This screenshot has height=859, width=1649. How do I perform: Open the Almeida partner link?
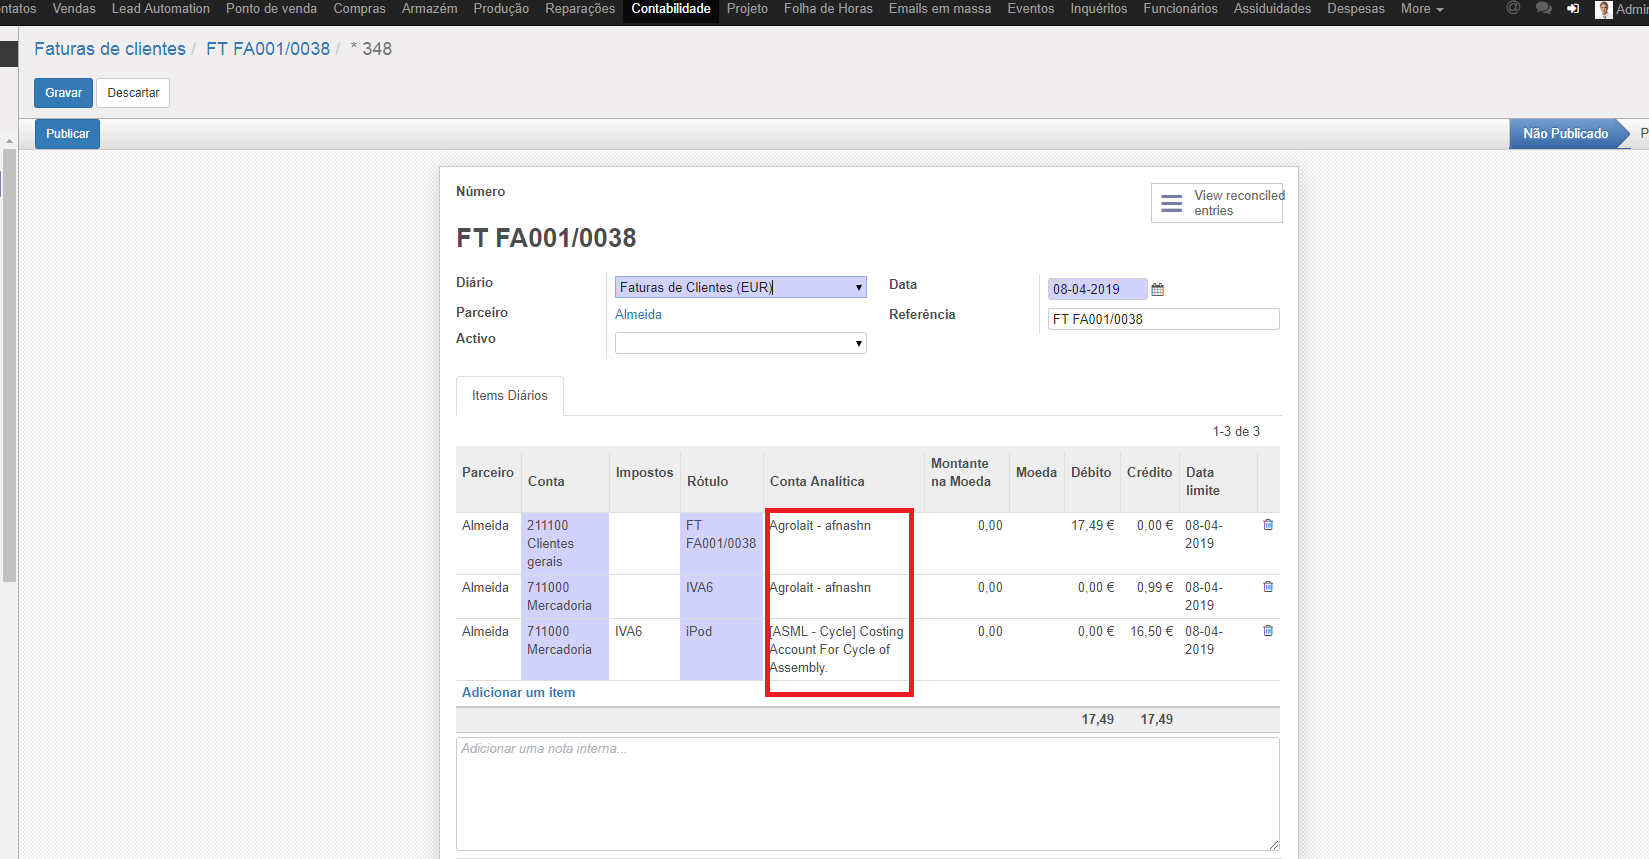(638, 315)
